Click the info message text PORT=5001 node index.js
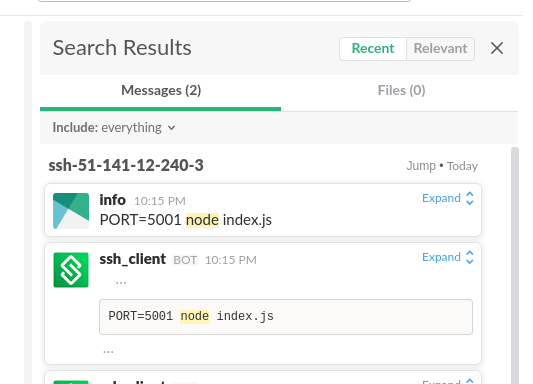 tap(186, 220)
